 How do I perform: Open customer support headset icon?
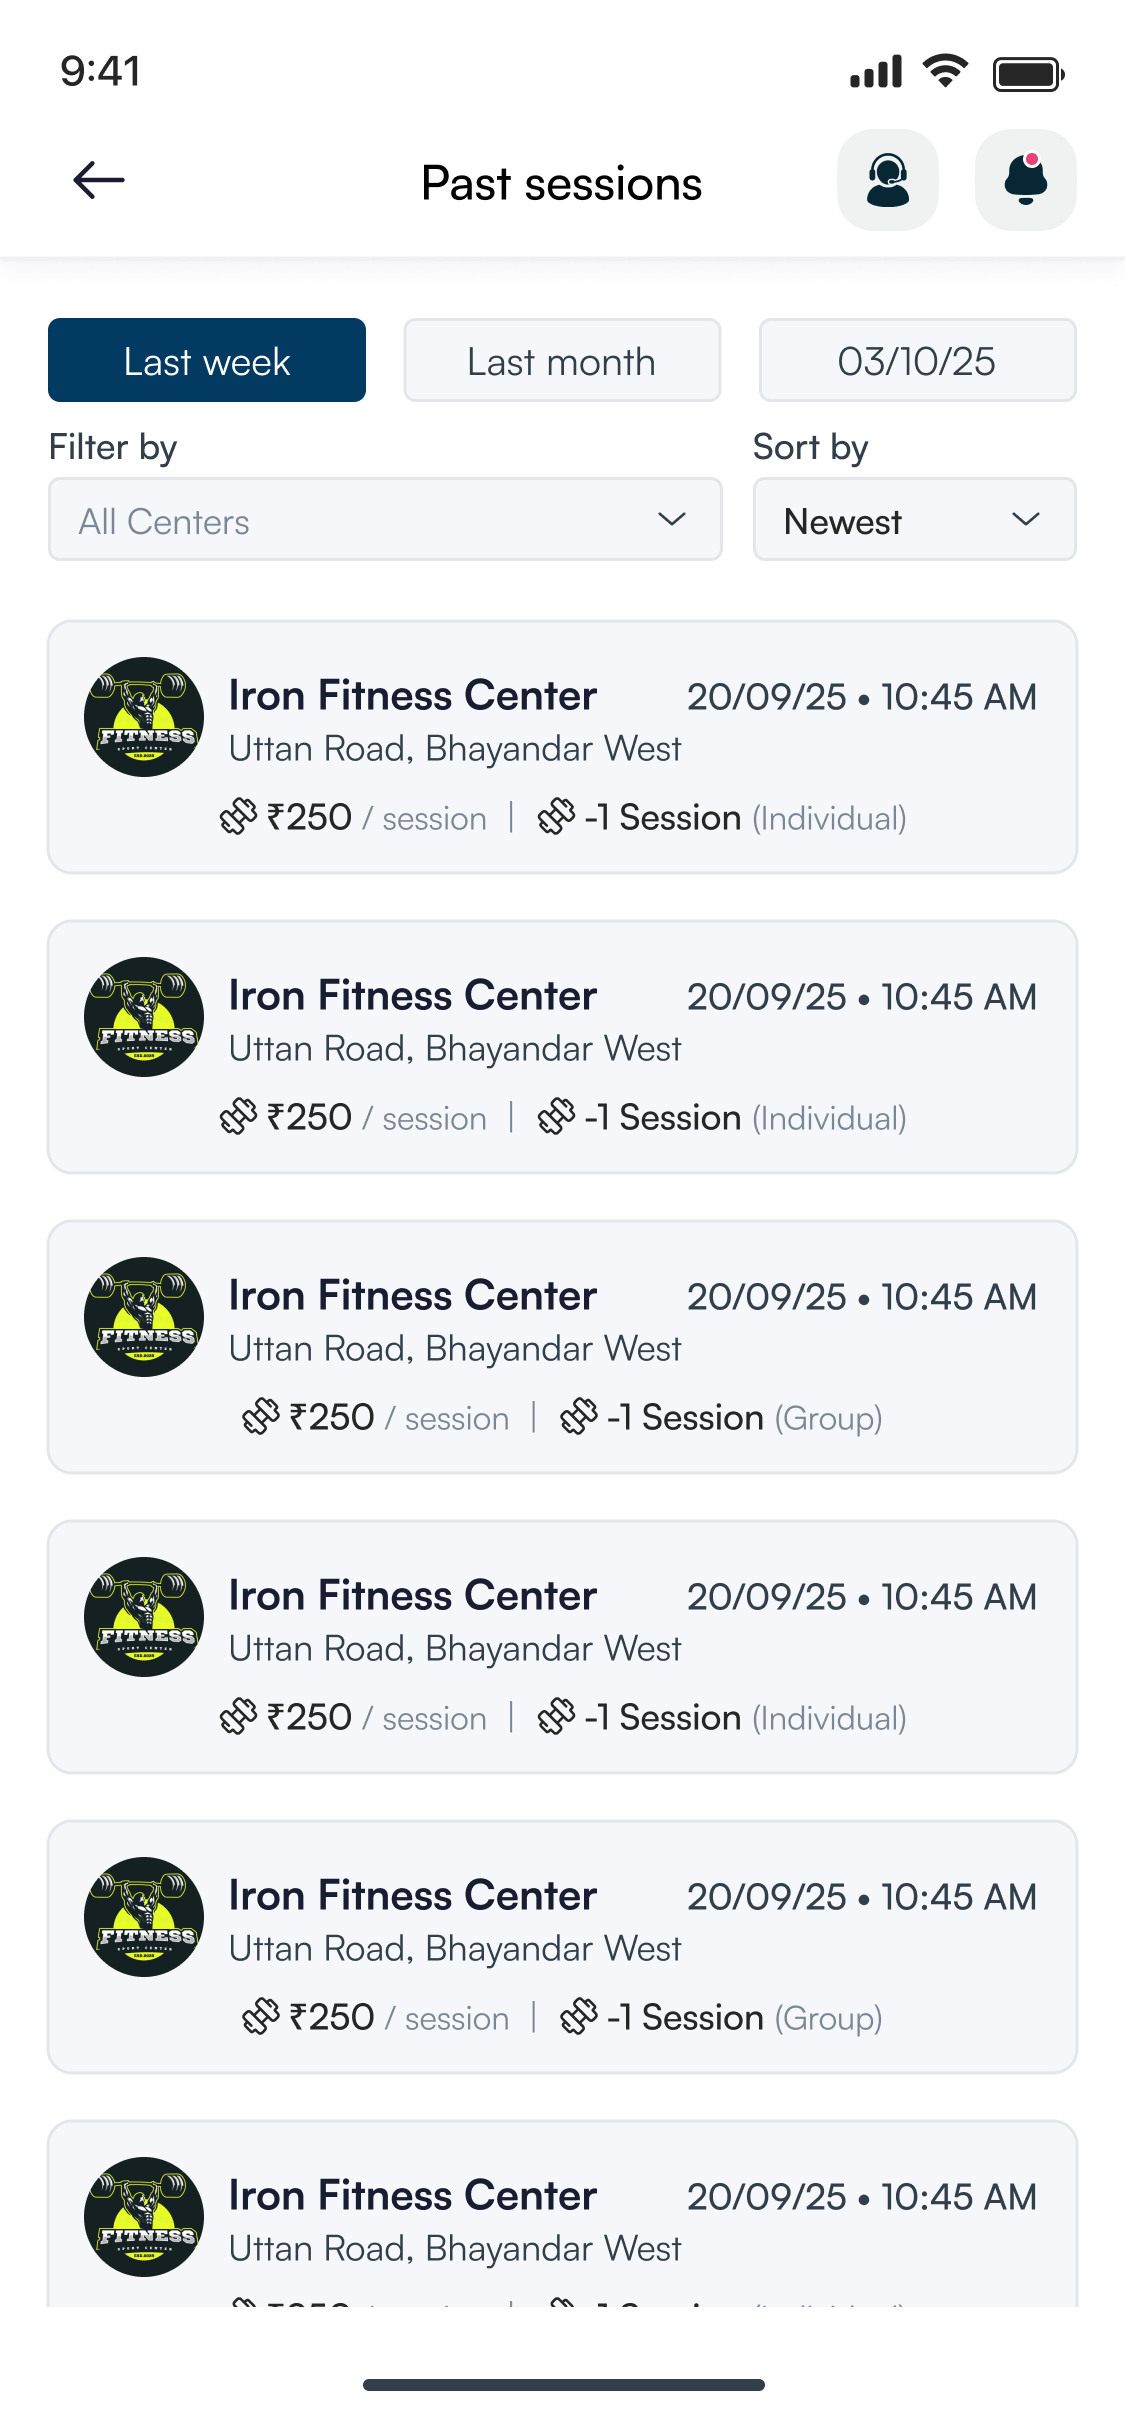click(x=887, y=180)
